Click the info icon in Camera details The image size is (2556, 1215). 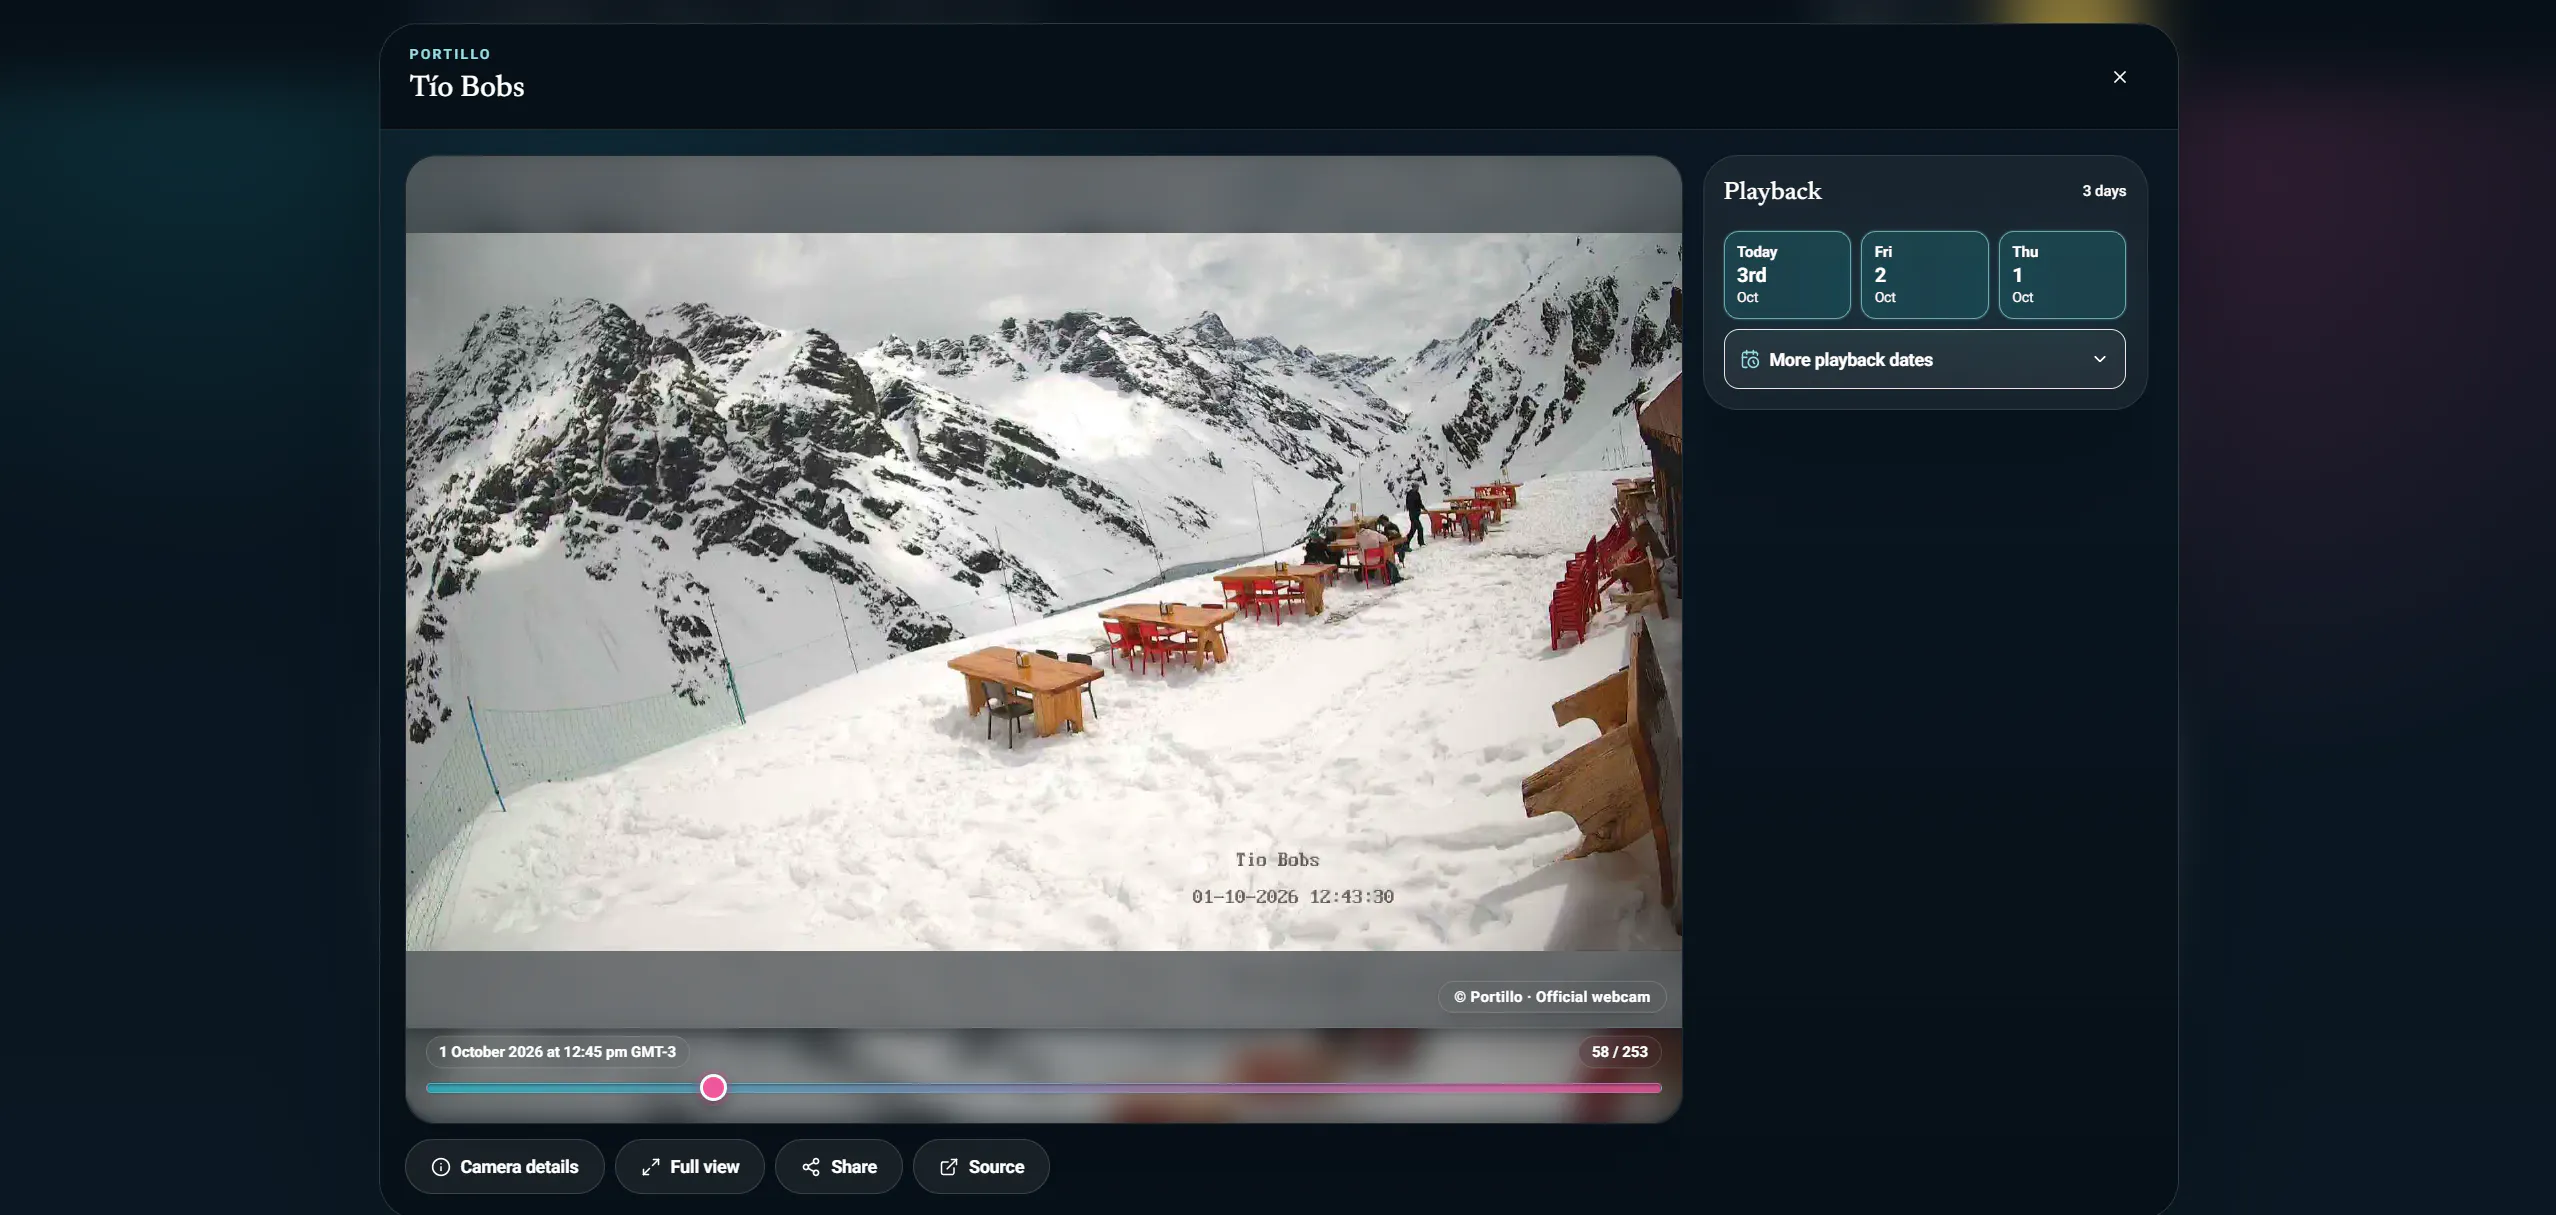(440, 1167)
